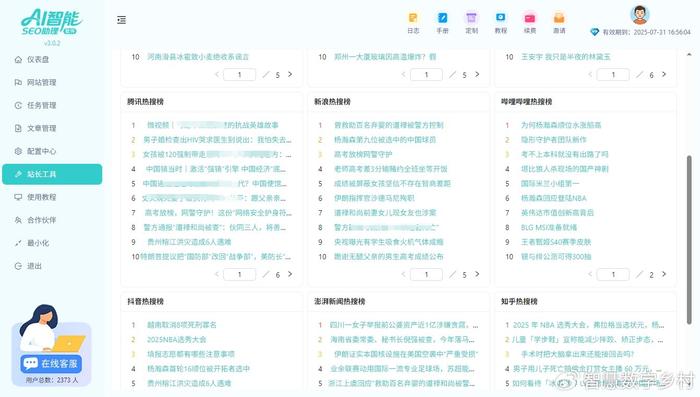Image resolution: width=700 pixels, height=397 pixels.
Task: Go to next page of 新浪热搜榜
Action: click(477, 274)
